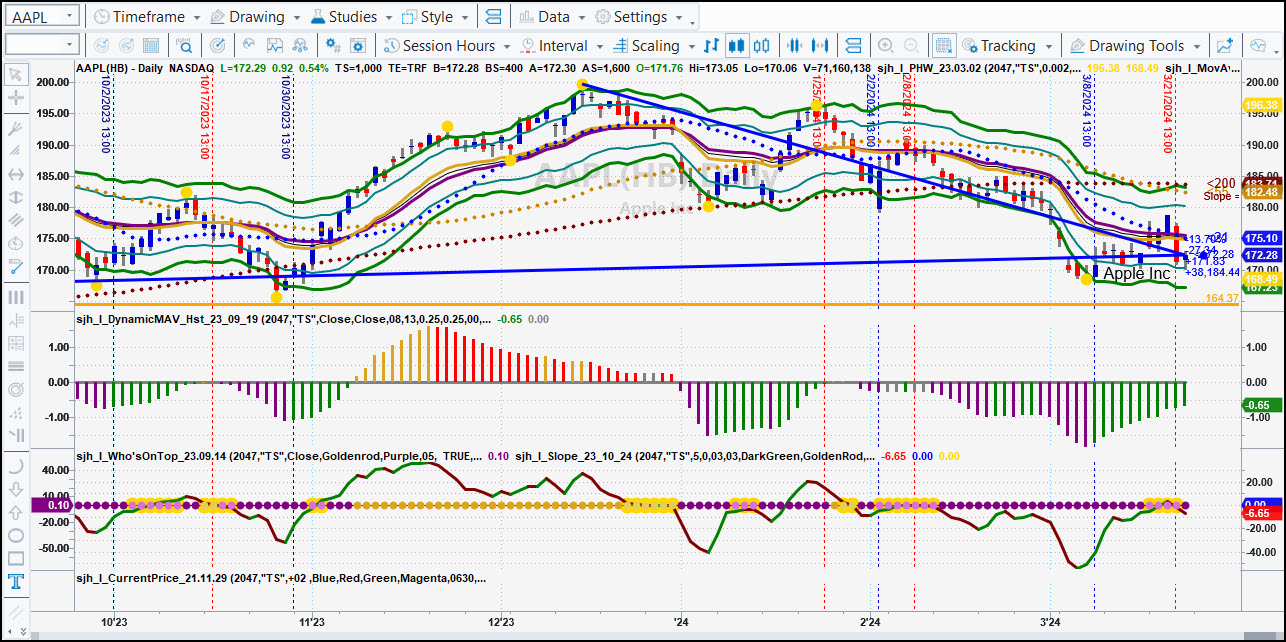Click the sjh_I_Who'sOnTop study label

click(x=280, y=456)
